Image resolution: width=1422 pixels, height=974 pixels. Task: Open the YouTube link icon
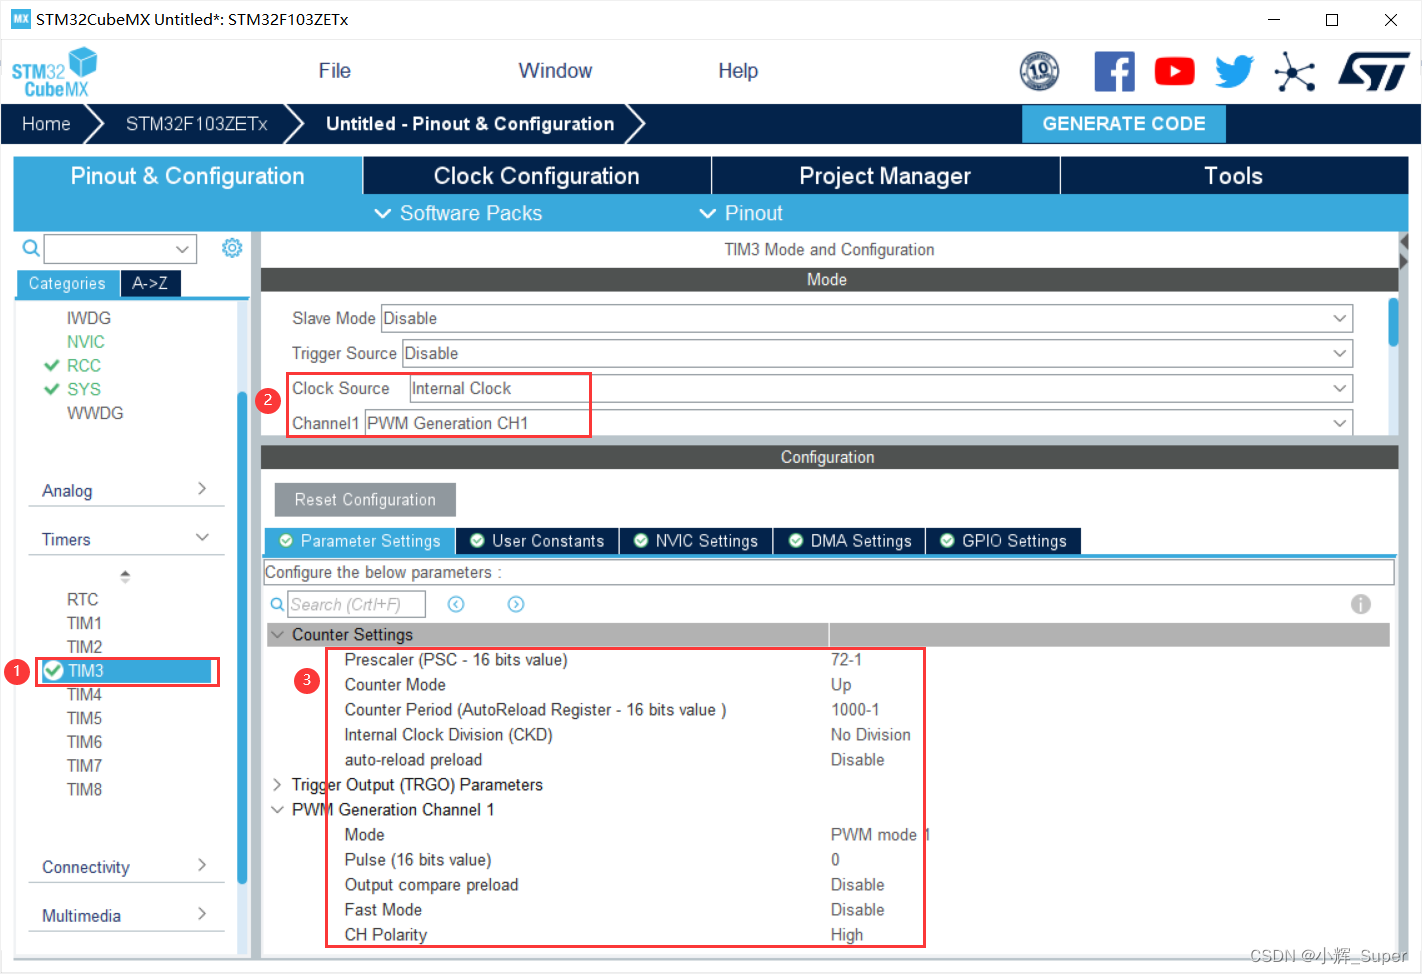(x=1174, y=71)
